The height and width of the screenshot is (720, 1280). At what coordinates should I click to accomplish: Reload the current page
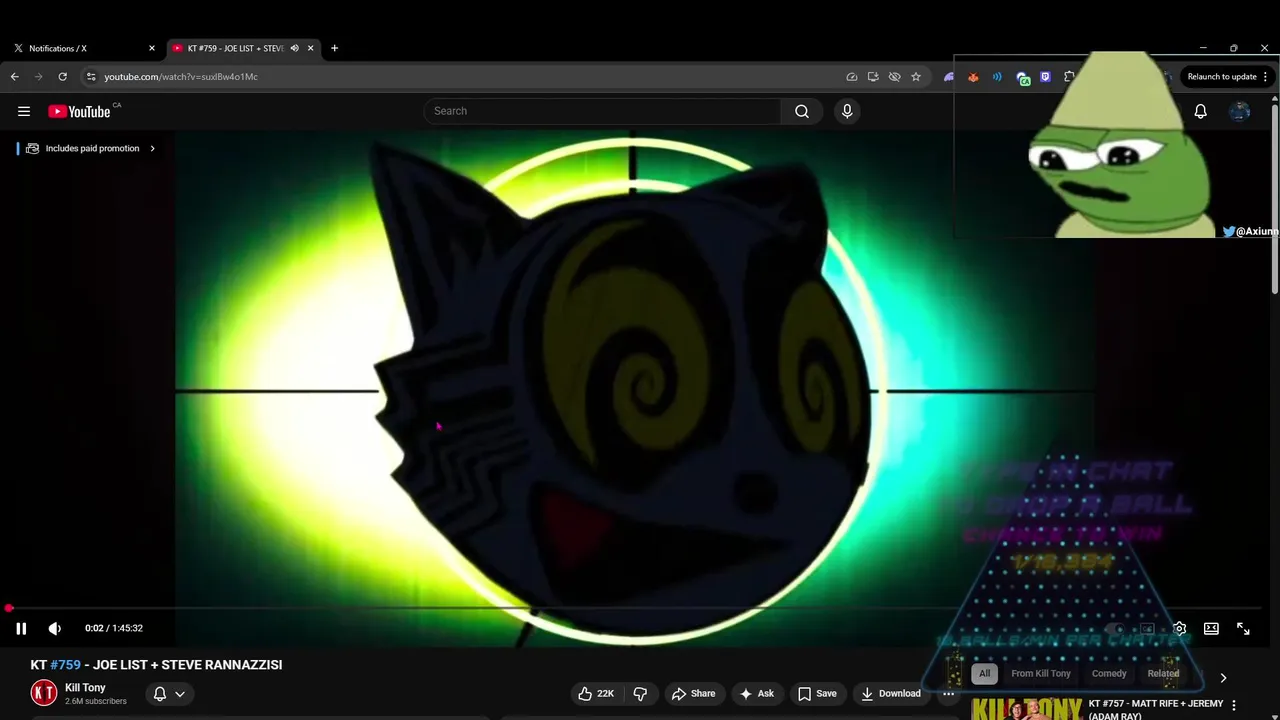pos(62,76)
